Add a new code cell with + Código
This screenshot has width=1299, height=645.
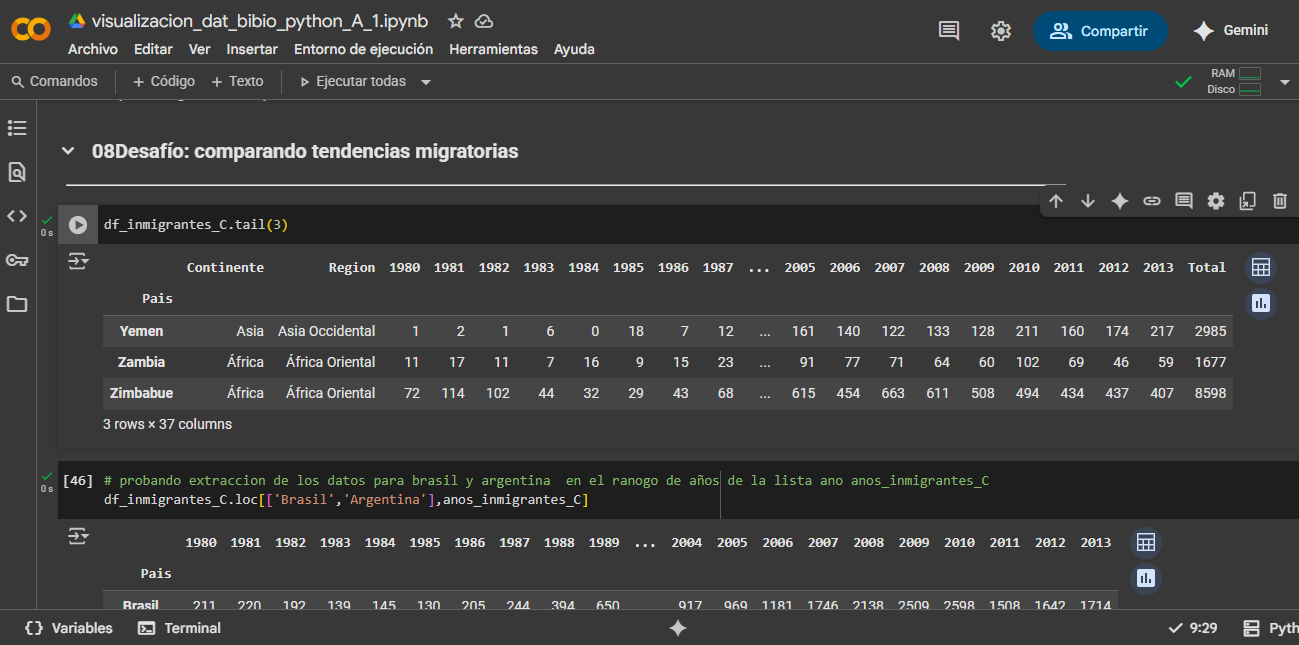164,81
